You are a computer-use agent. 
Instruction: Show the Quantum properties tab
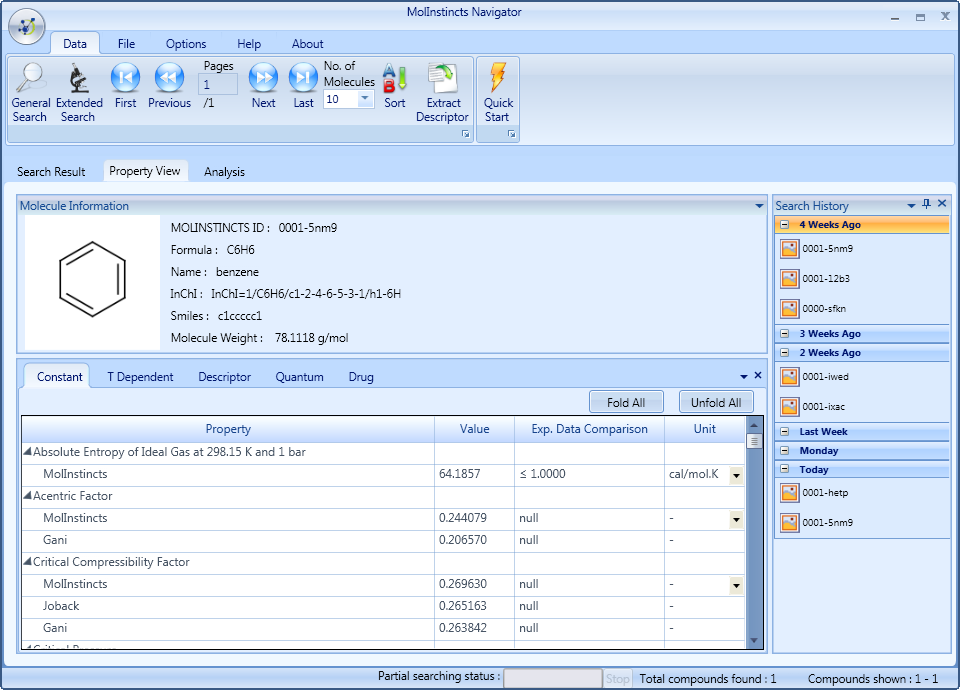(299, 377)
